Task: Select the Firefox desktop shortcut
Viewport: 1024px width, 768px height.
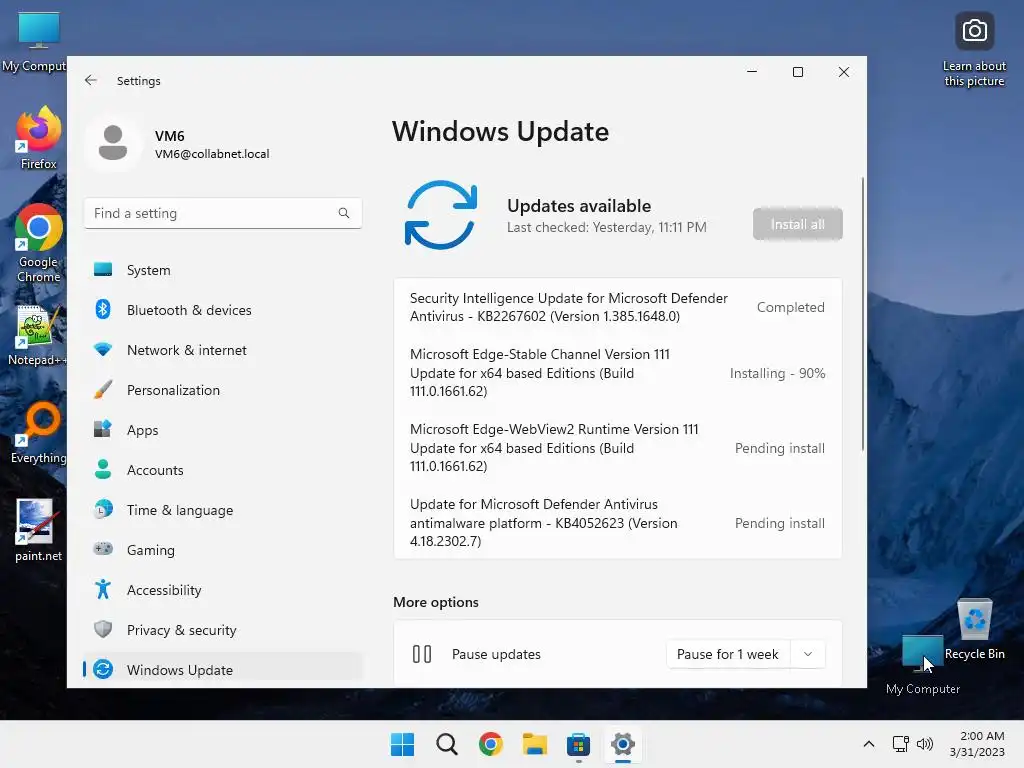Action: (x=39, y=138)
